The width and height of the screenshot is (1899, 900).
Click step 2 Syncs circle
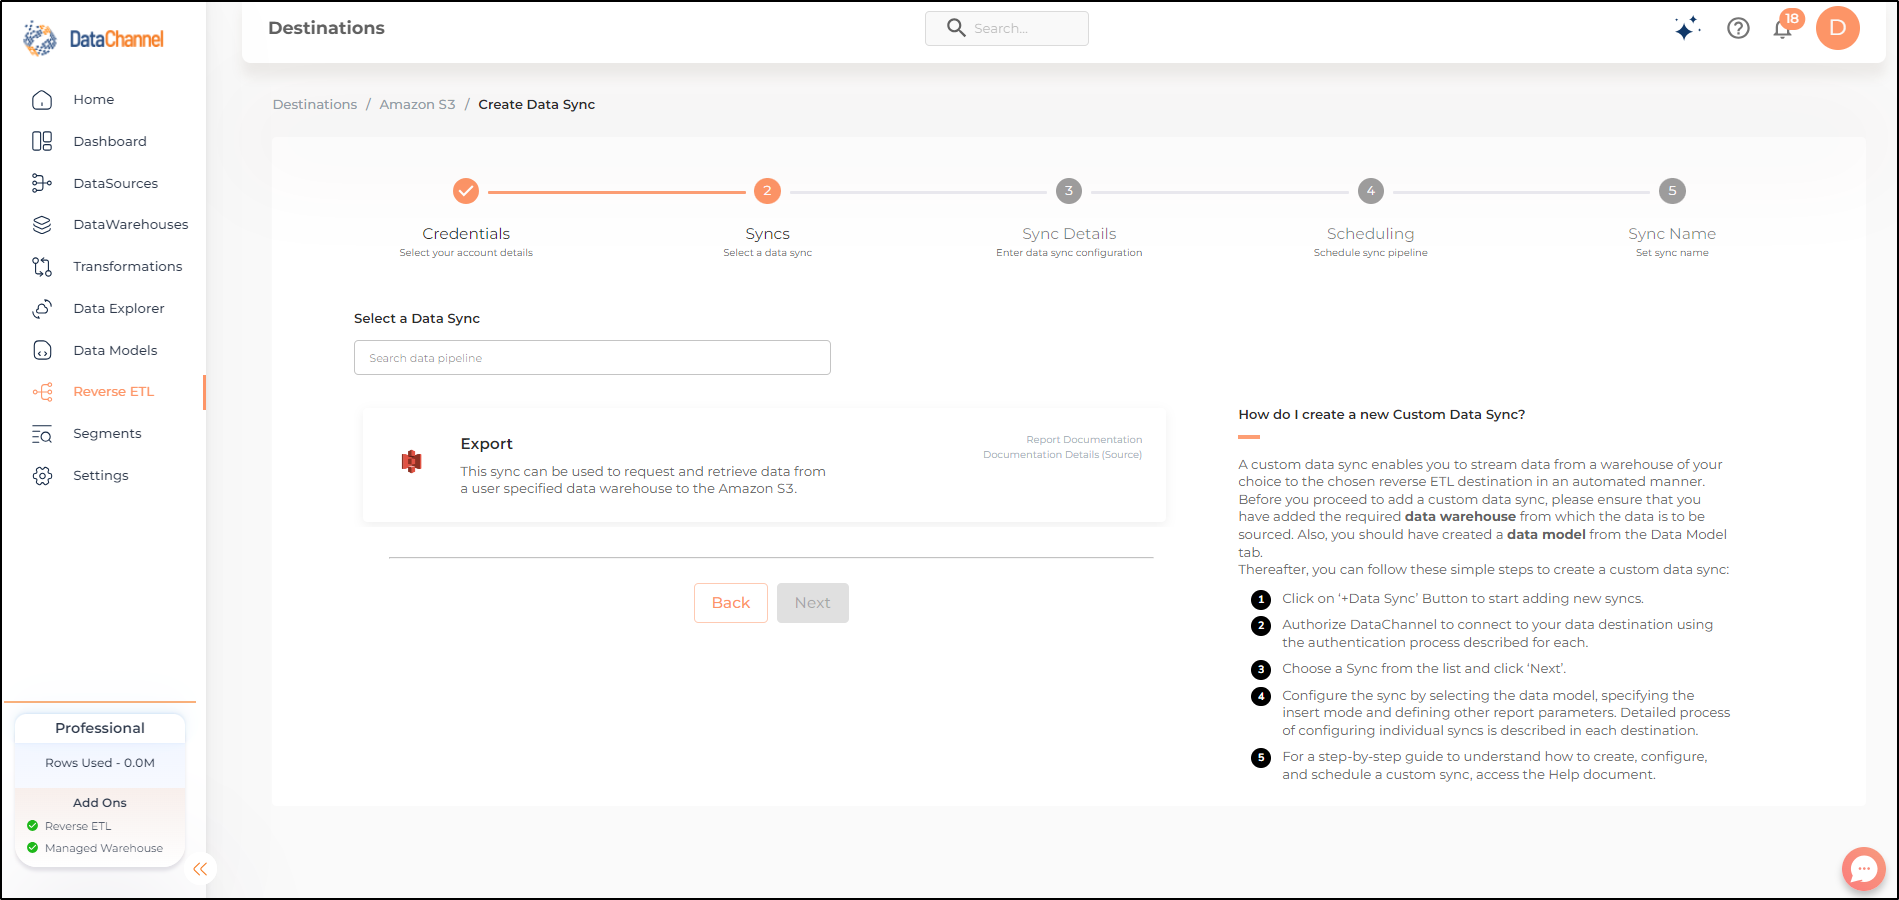coord(767,191)
